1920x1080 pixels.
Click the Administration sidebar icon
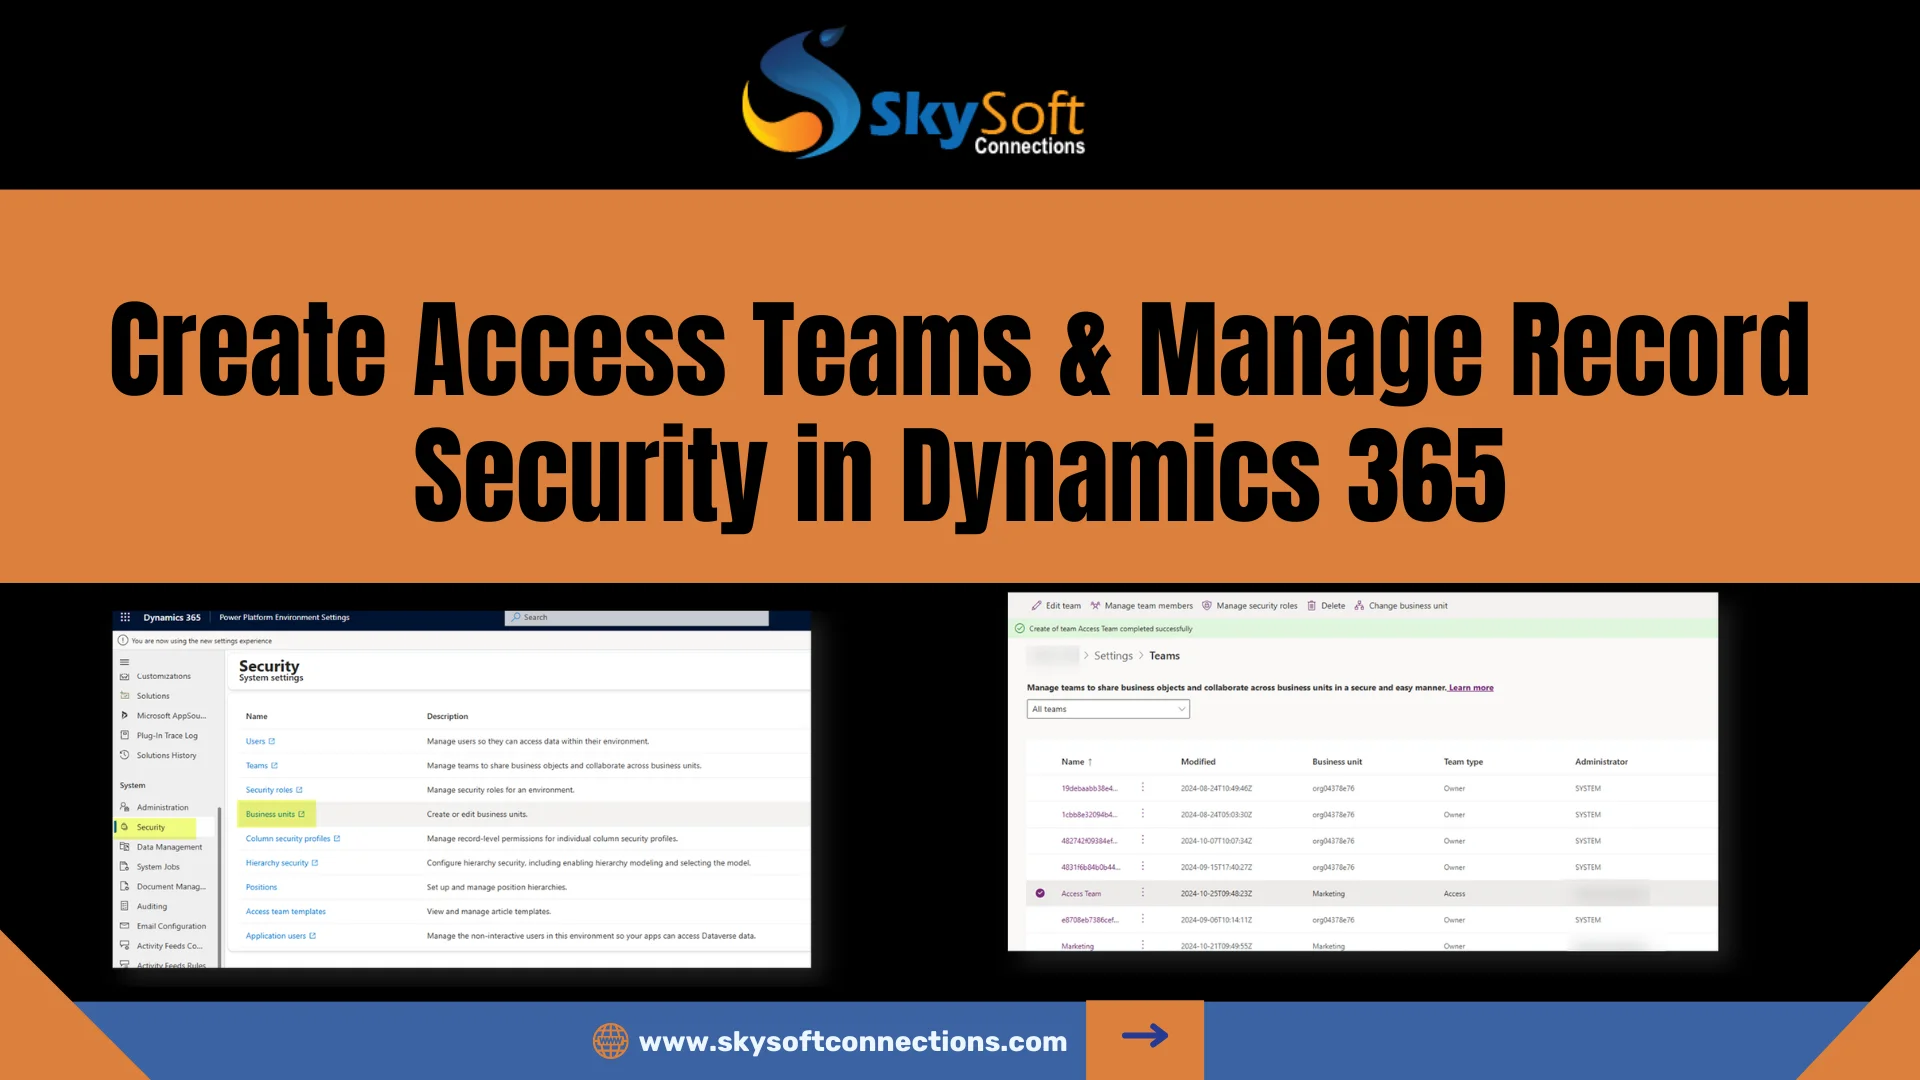tap(125, 807)
